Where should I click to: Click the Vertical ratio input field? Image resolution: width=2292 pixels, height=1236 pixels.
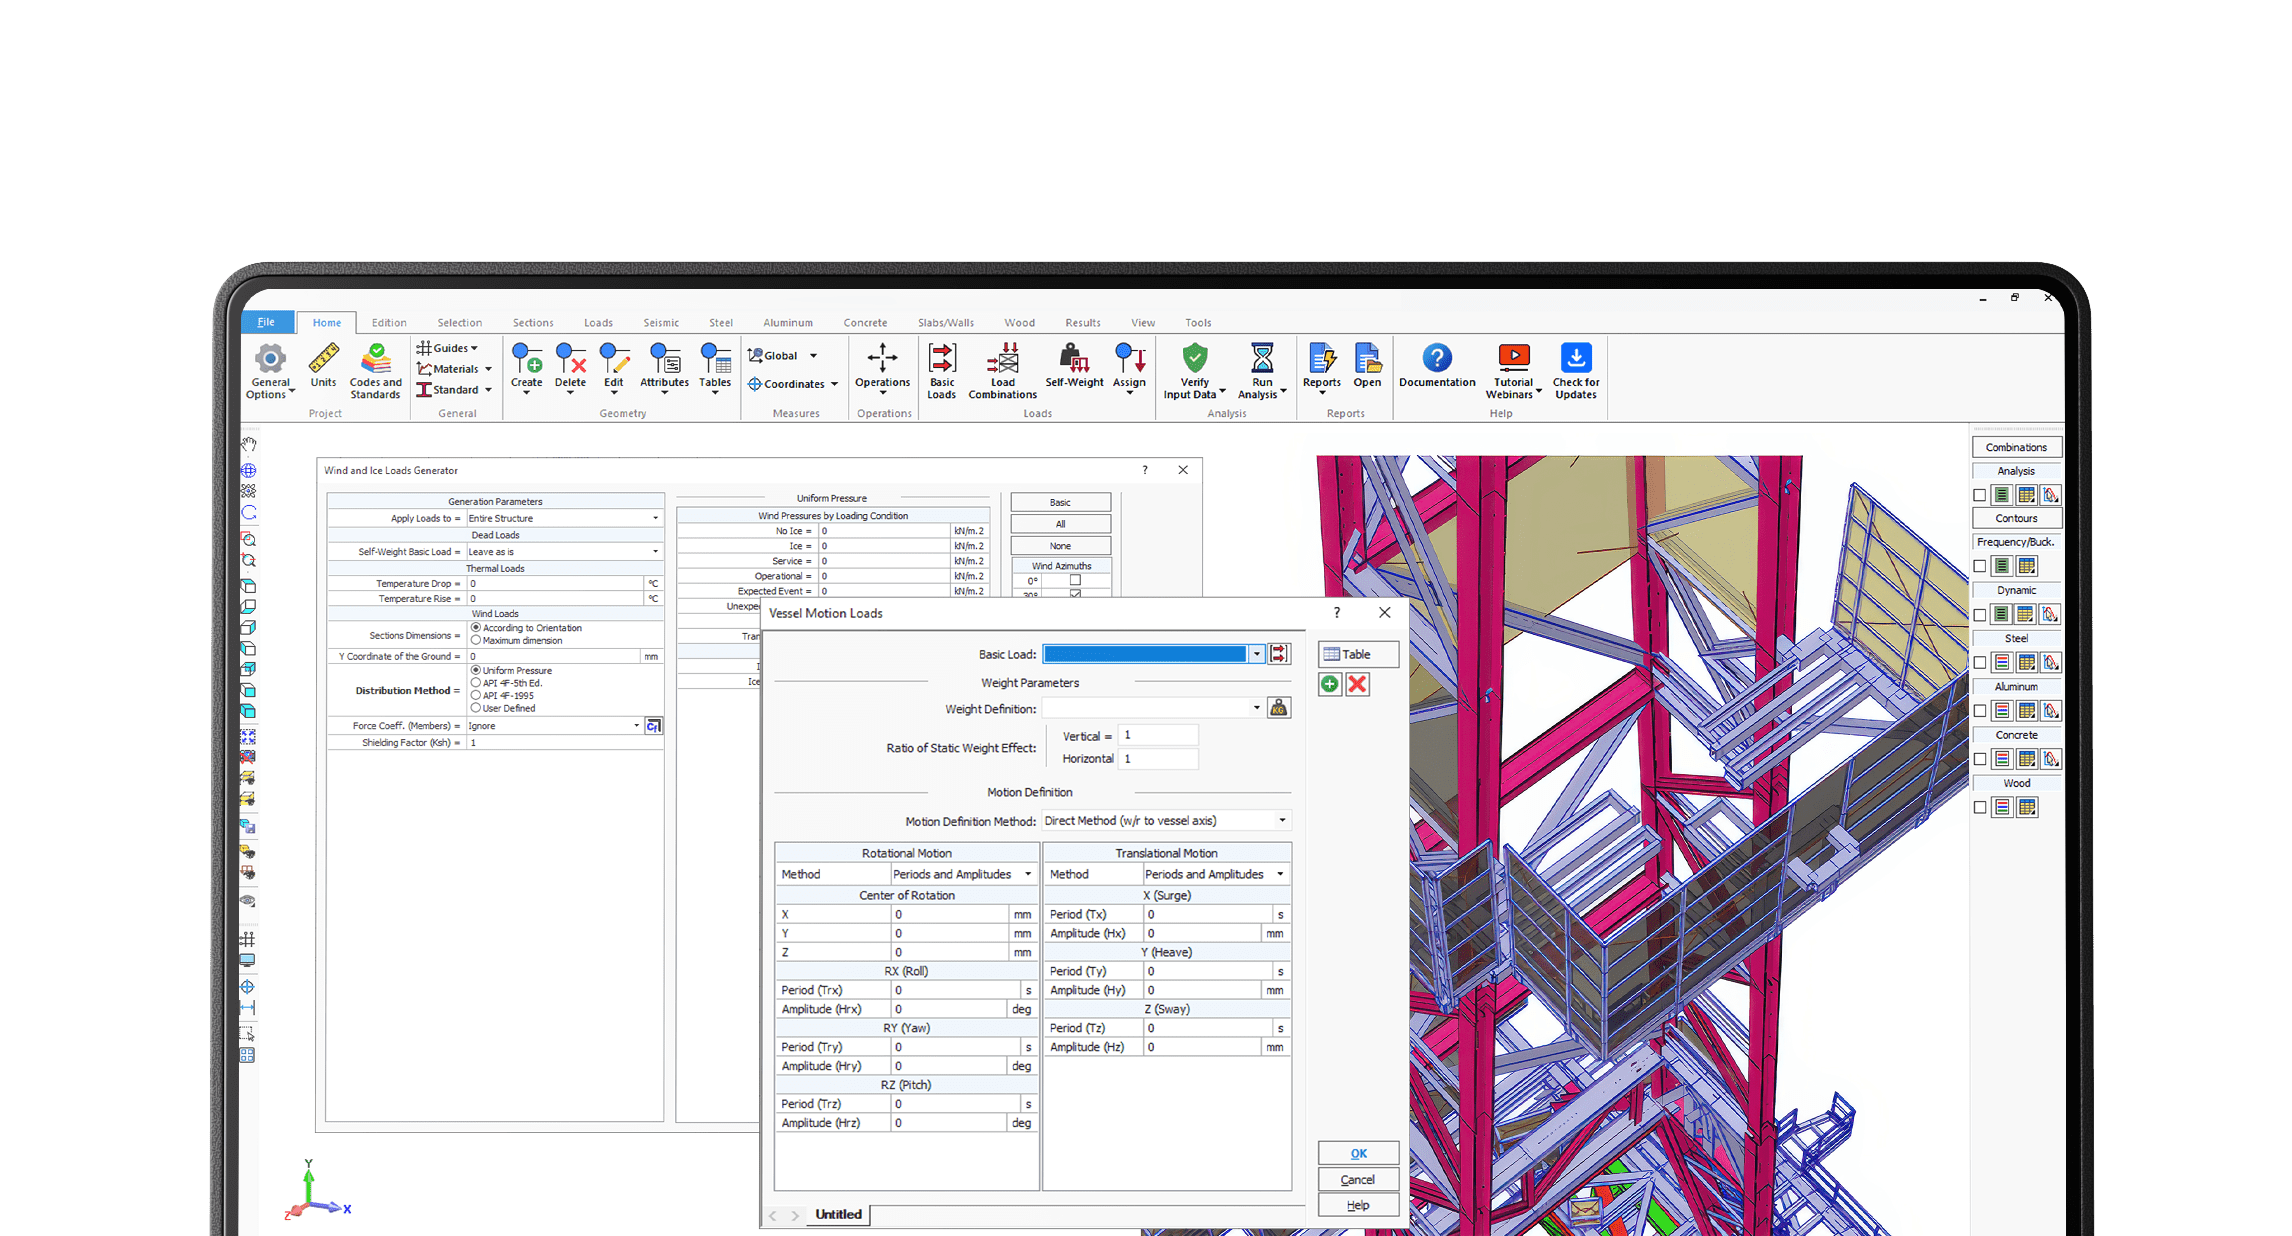[x=1157, y=735]
